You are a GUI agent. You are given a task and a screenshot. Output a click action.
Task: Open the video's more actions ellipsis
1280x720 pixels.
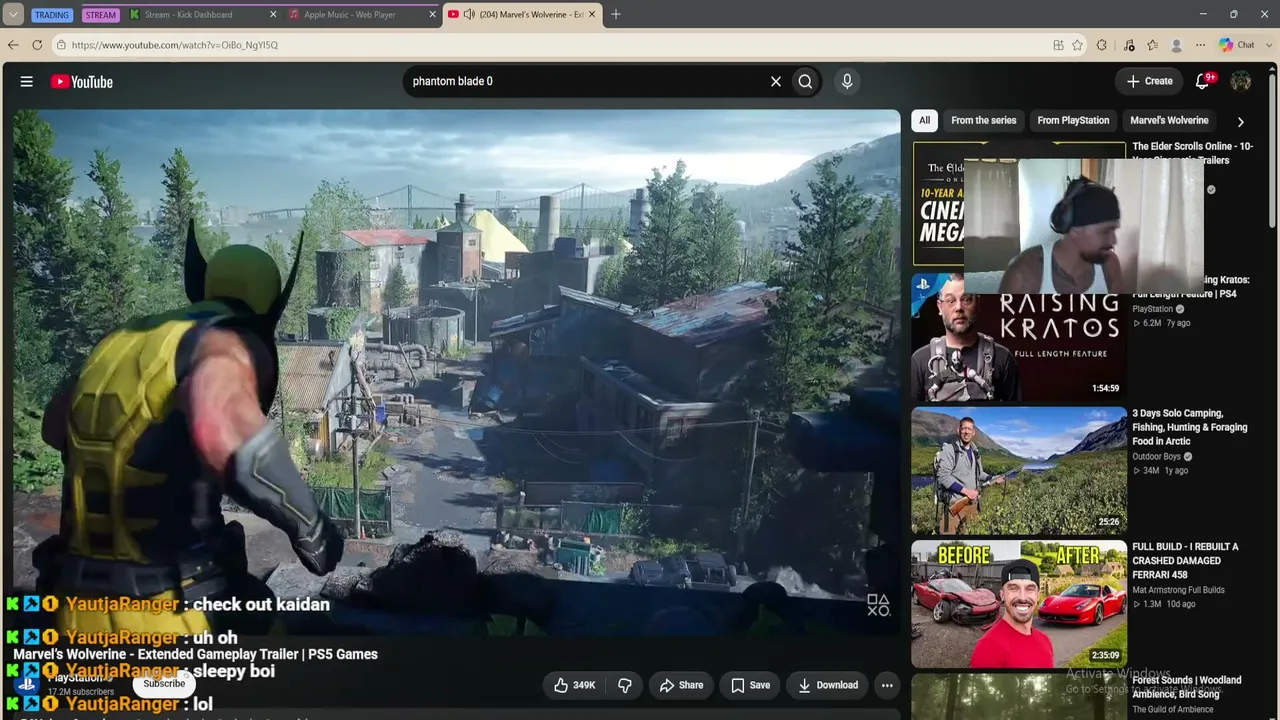point(887,685)
